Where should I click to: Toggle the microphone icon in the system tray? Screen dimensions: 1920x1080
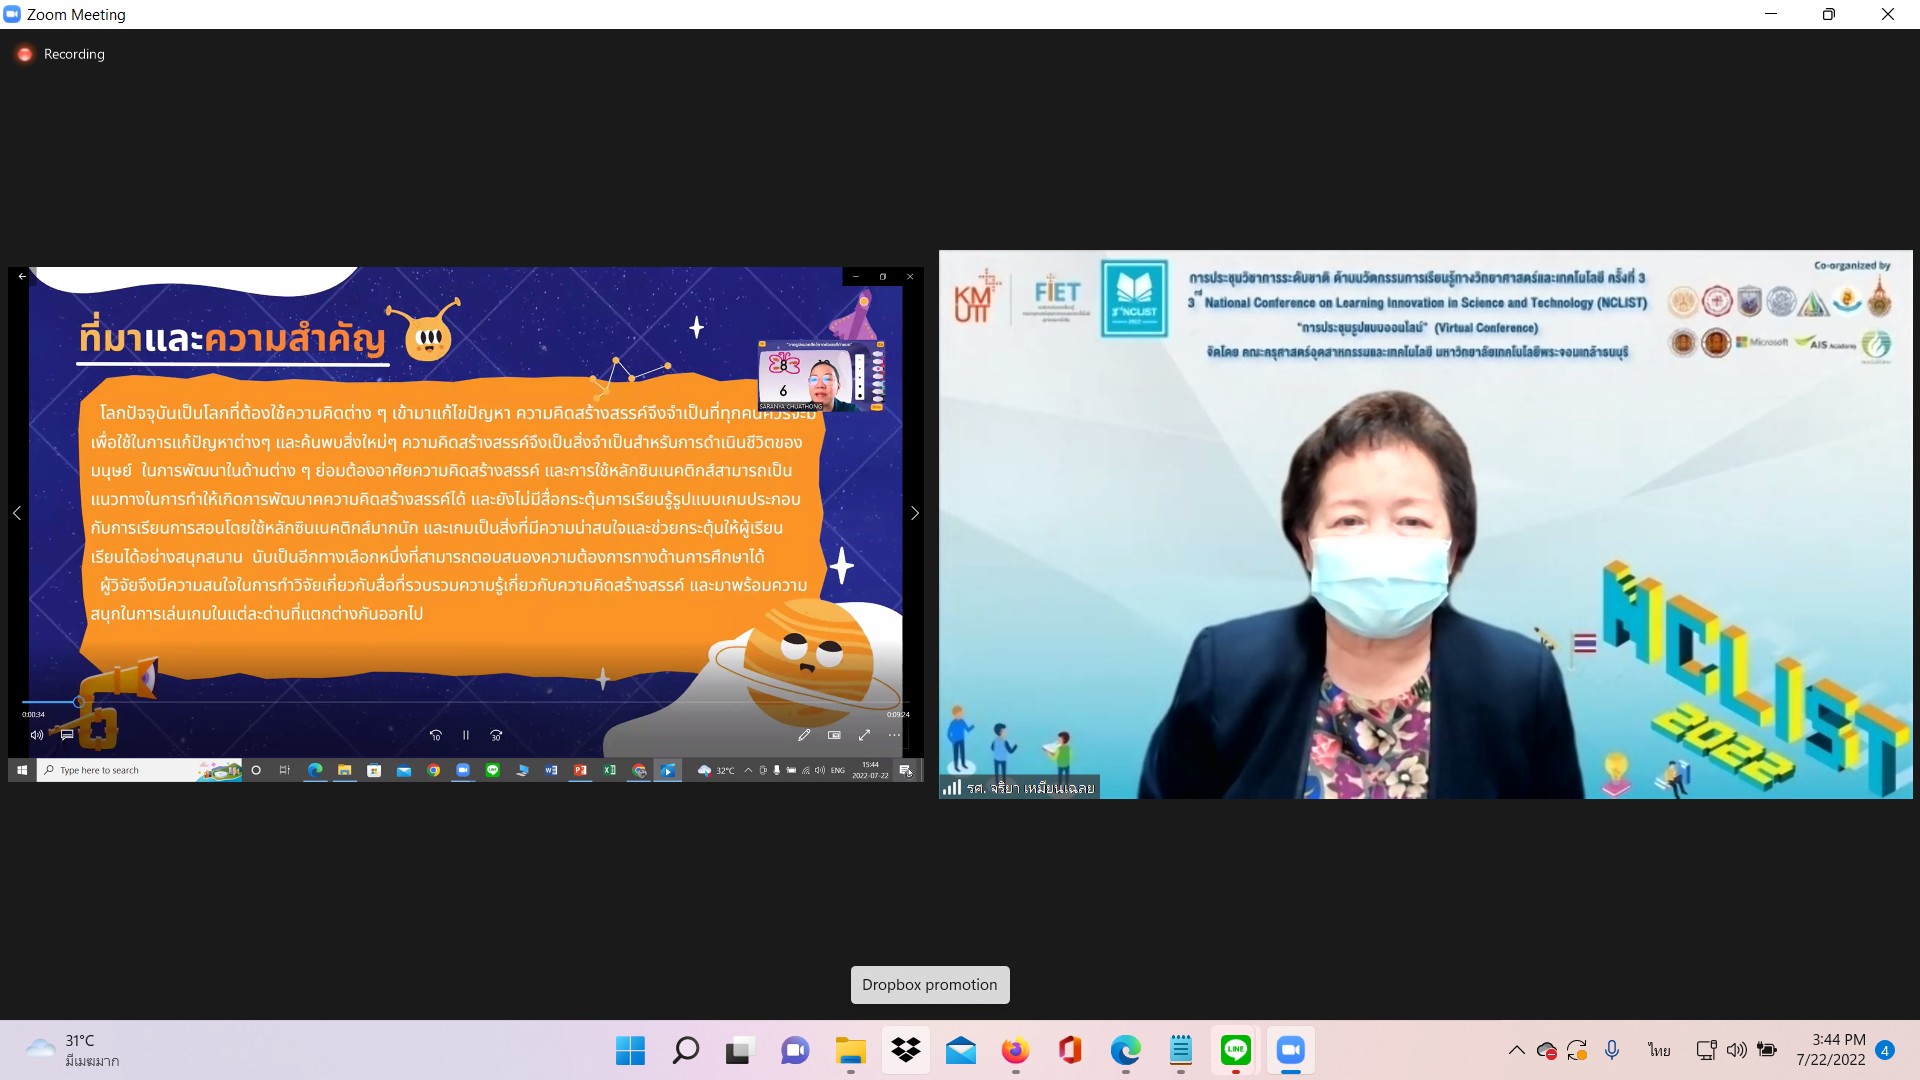click(x=1612, y=1050)
